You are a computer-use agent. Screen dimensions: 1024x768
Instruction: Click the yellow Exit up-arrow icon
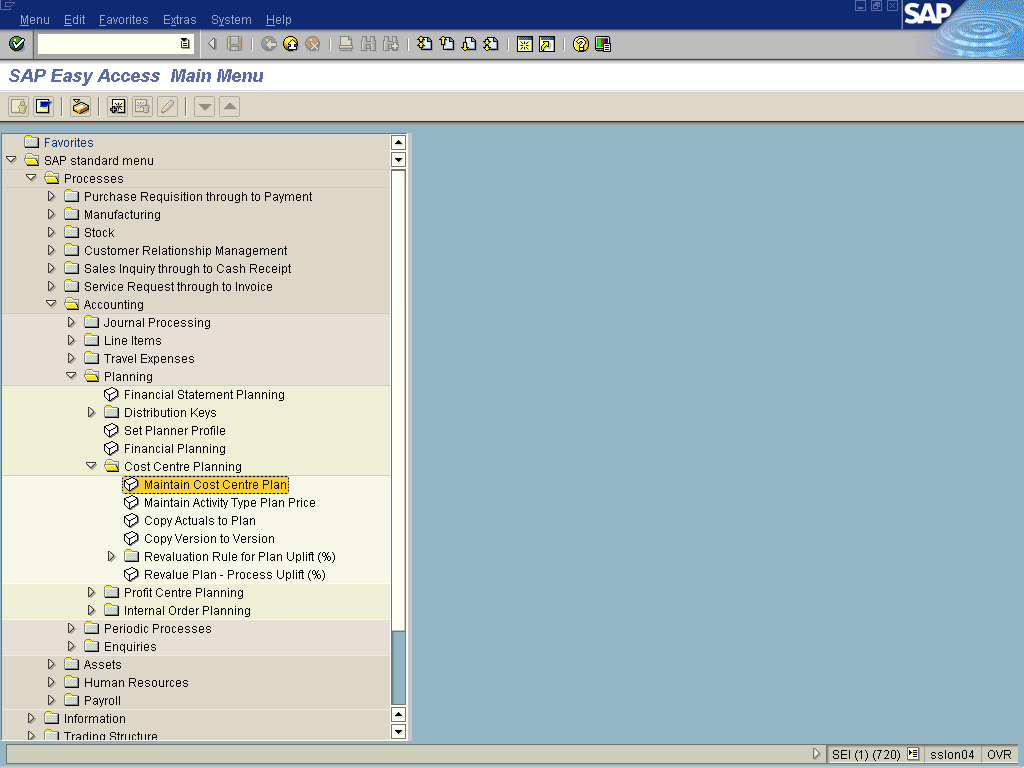coord(291,44)
